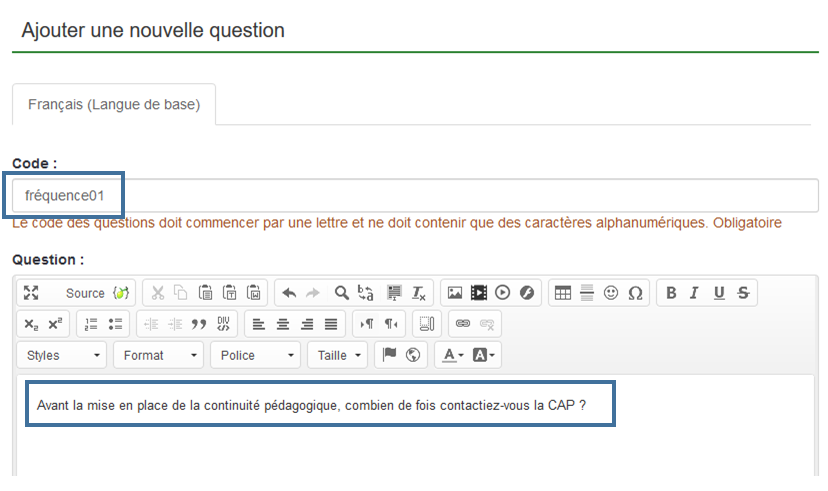Open the Styles dropdown

[x=63, y=355]
